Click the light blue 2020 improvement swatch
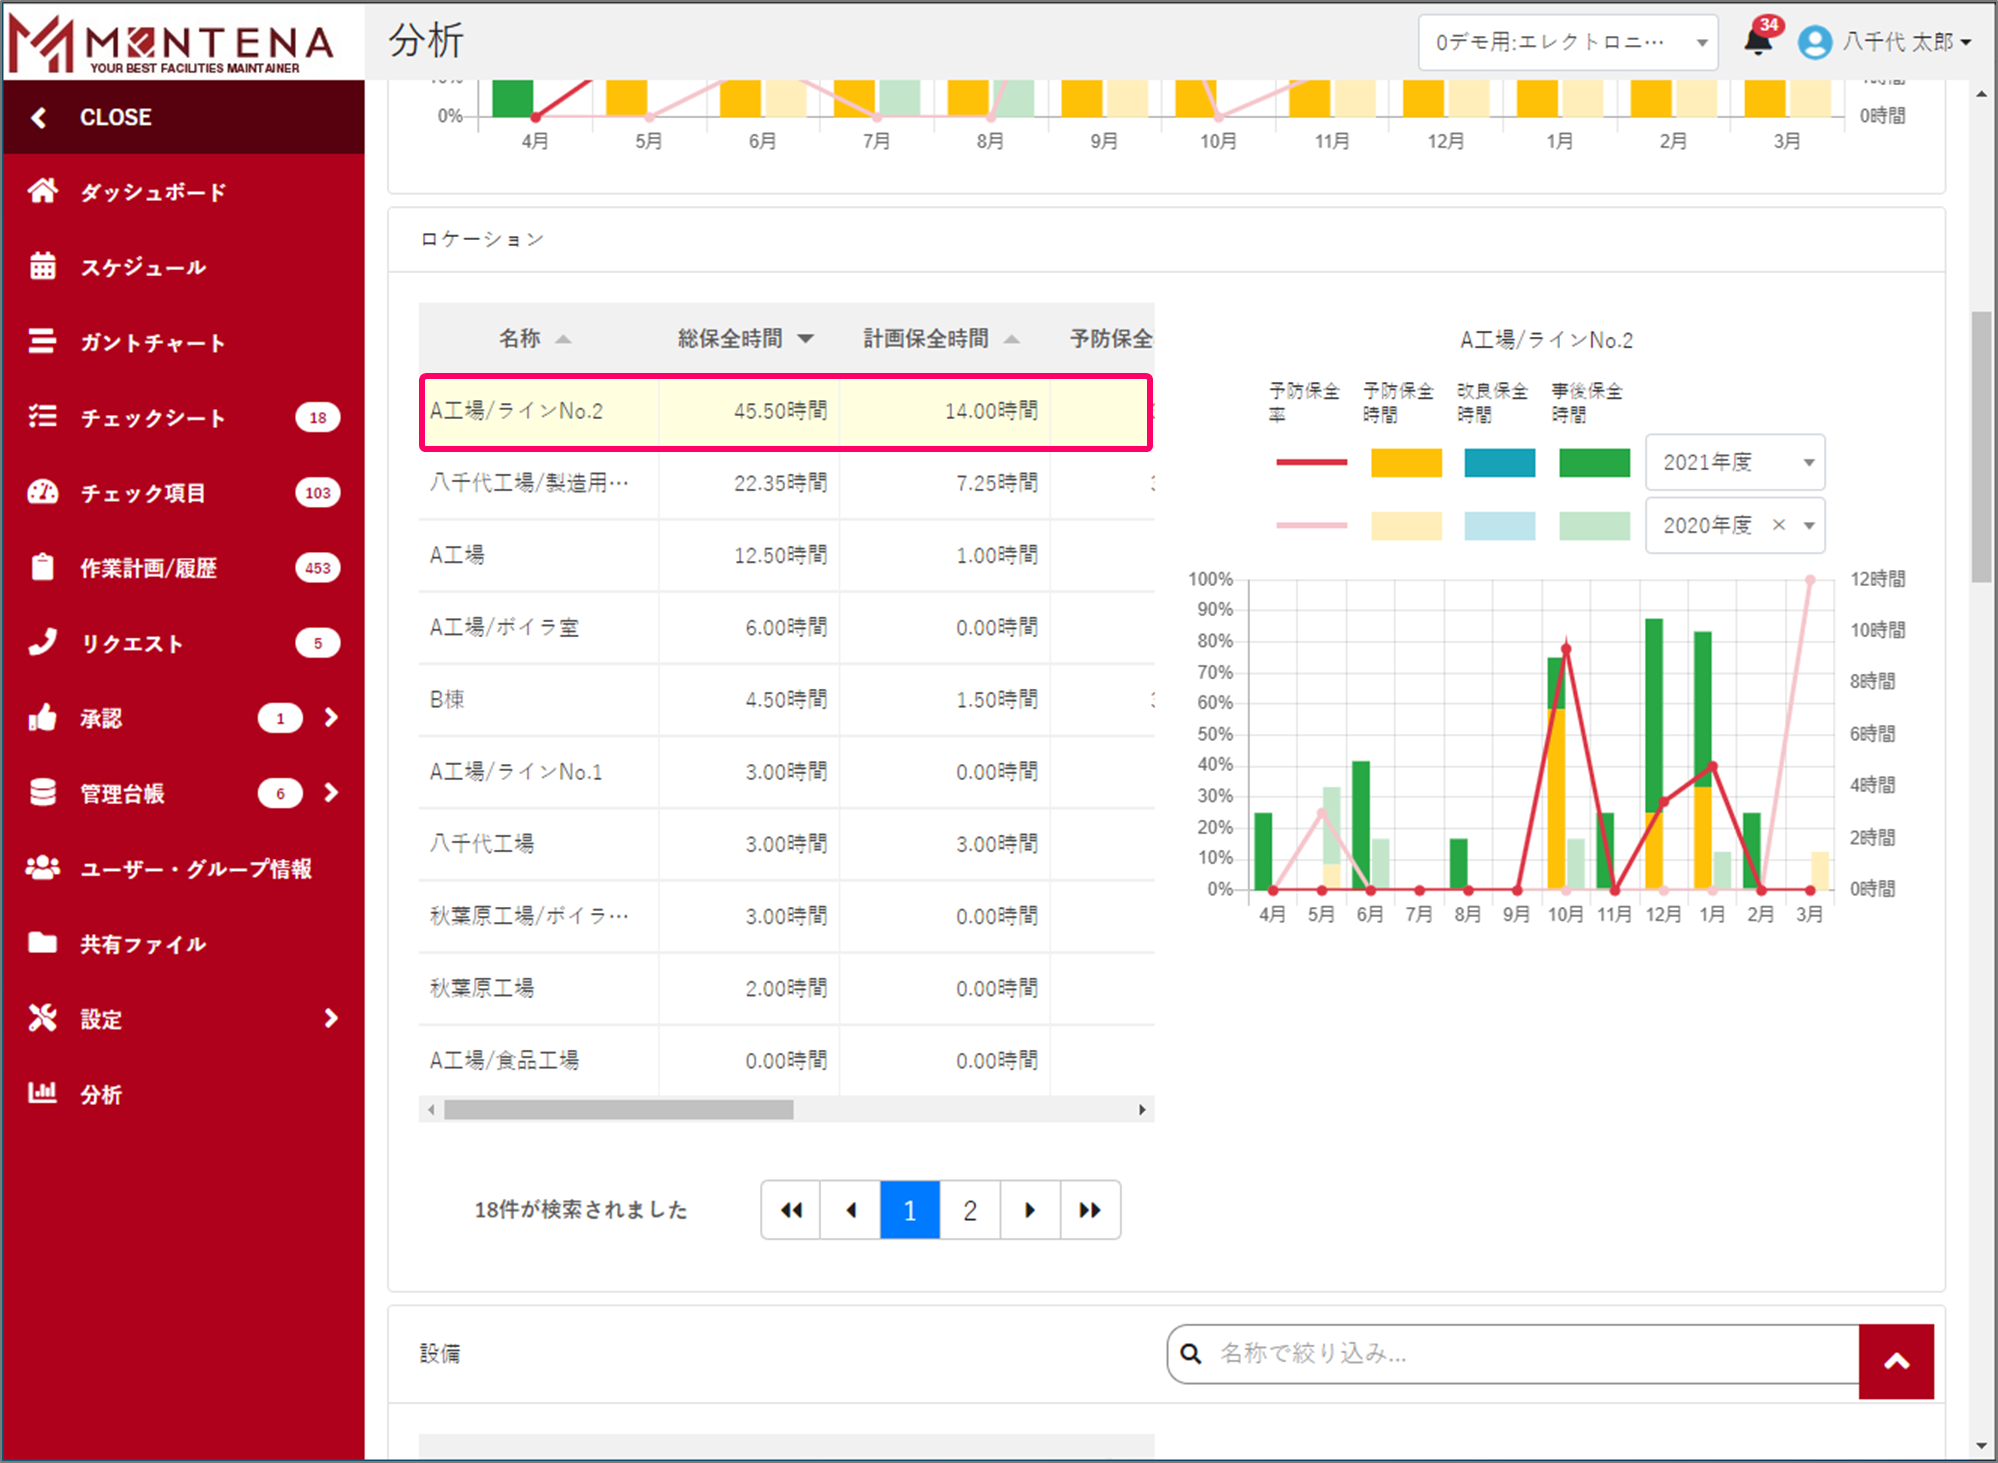 [x=1499, y=526]
